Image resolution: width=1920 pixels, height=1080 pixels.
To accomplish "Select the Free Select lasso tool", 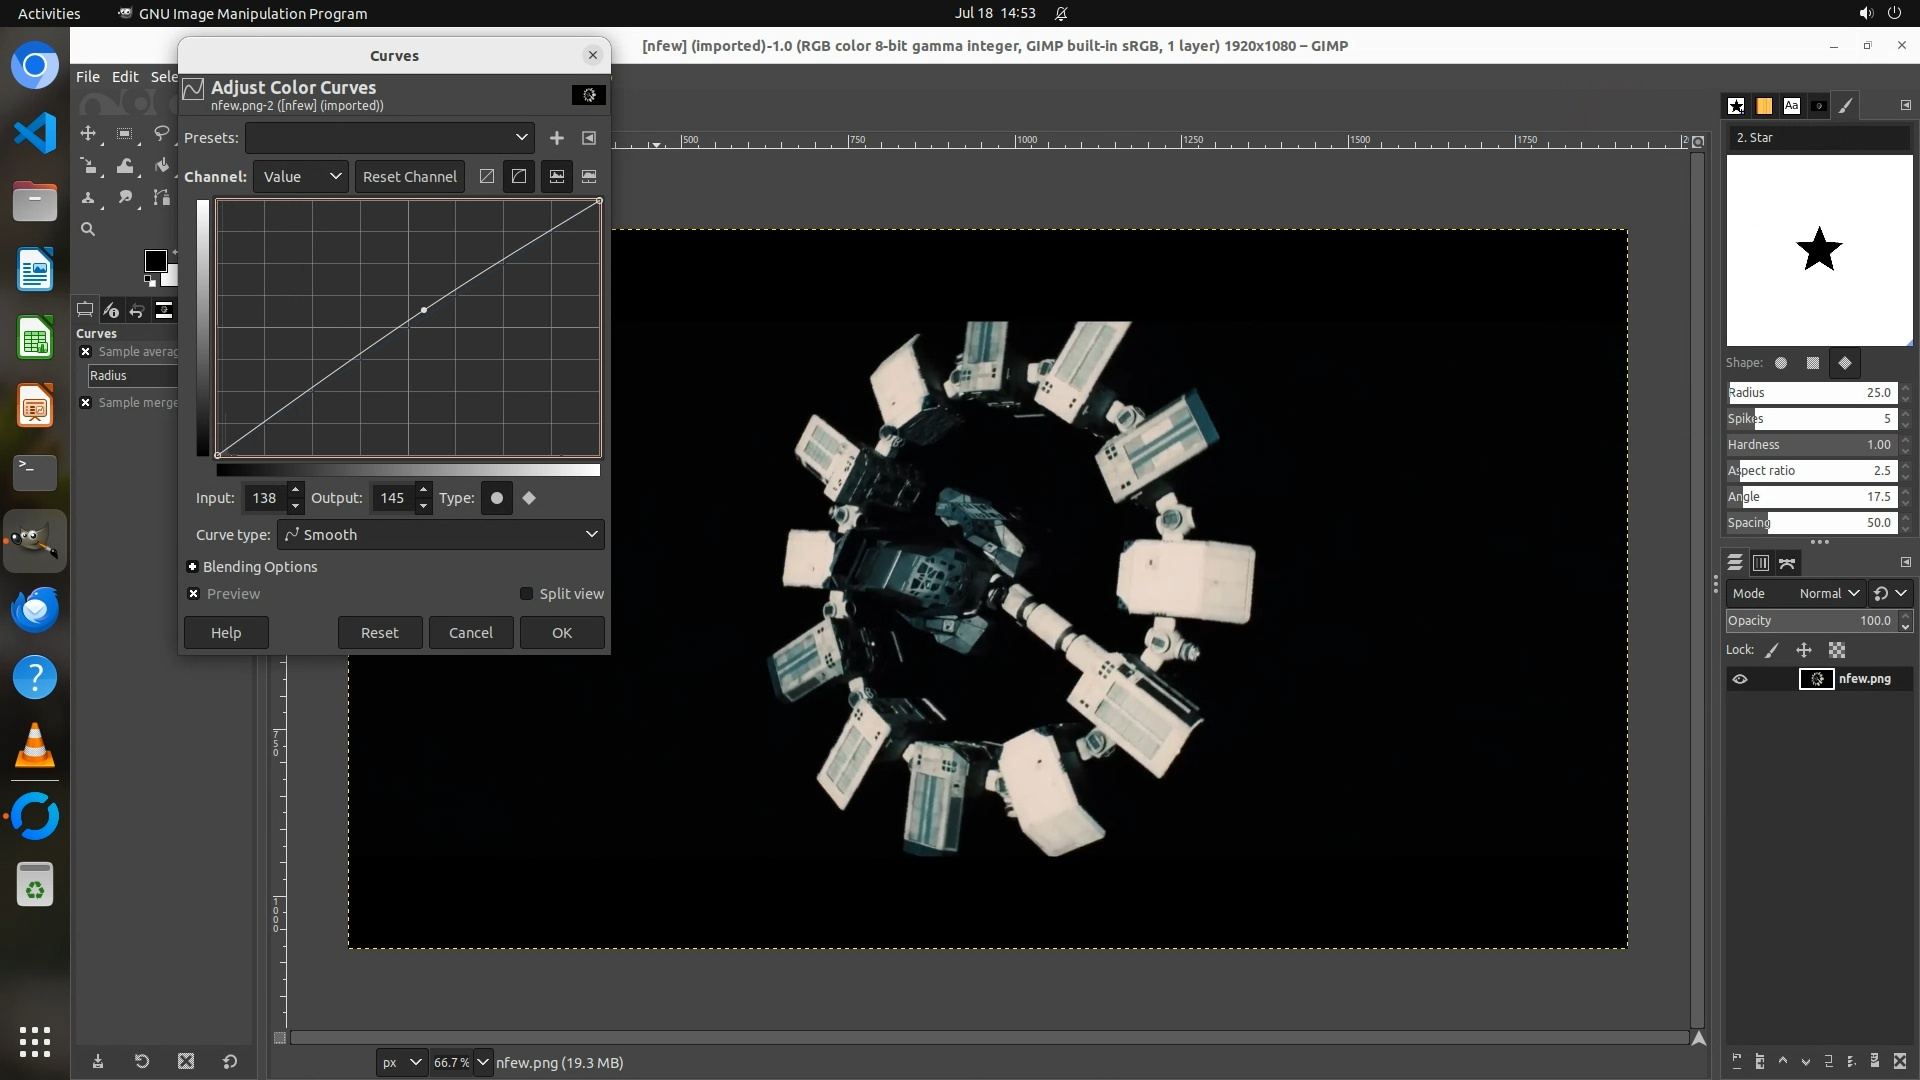I will click(161, 134).
